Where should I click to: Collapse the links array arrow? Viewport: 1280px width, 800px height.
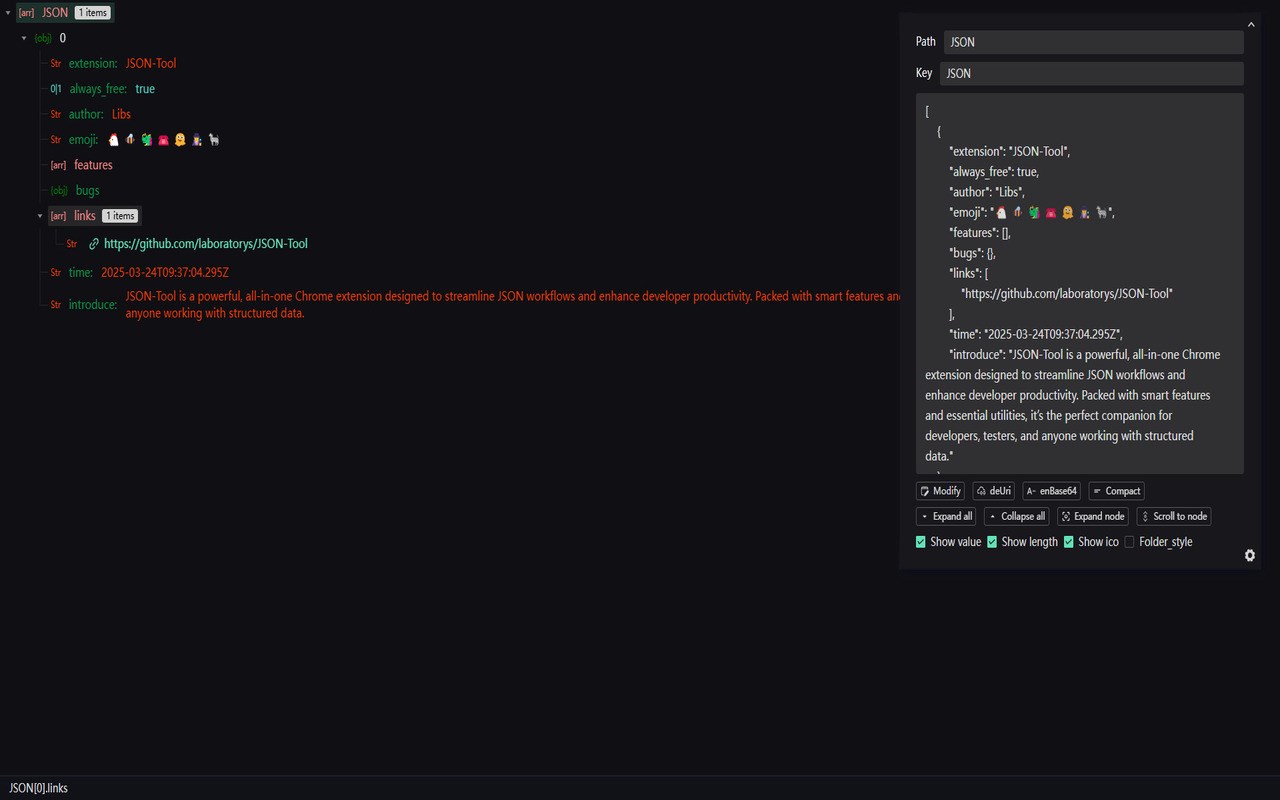tap(40, 216)
